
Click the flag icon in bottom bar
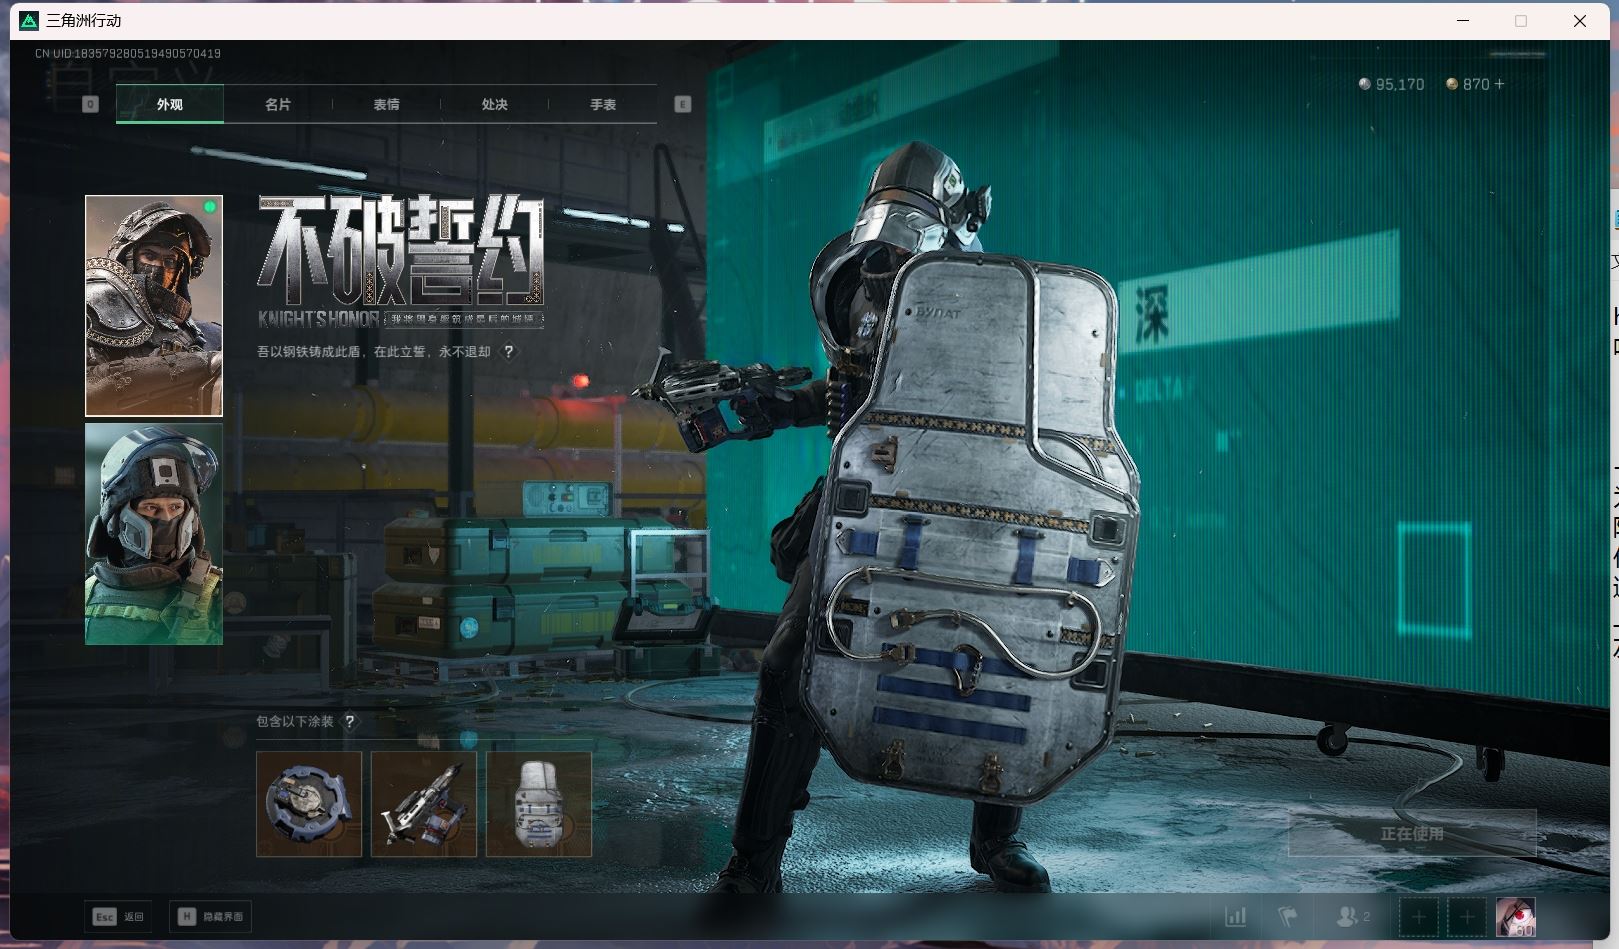tap(1288, 916)
